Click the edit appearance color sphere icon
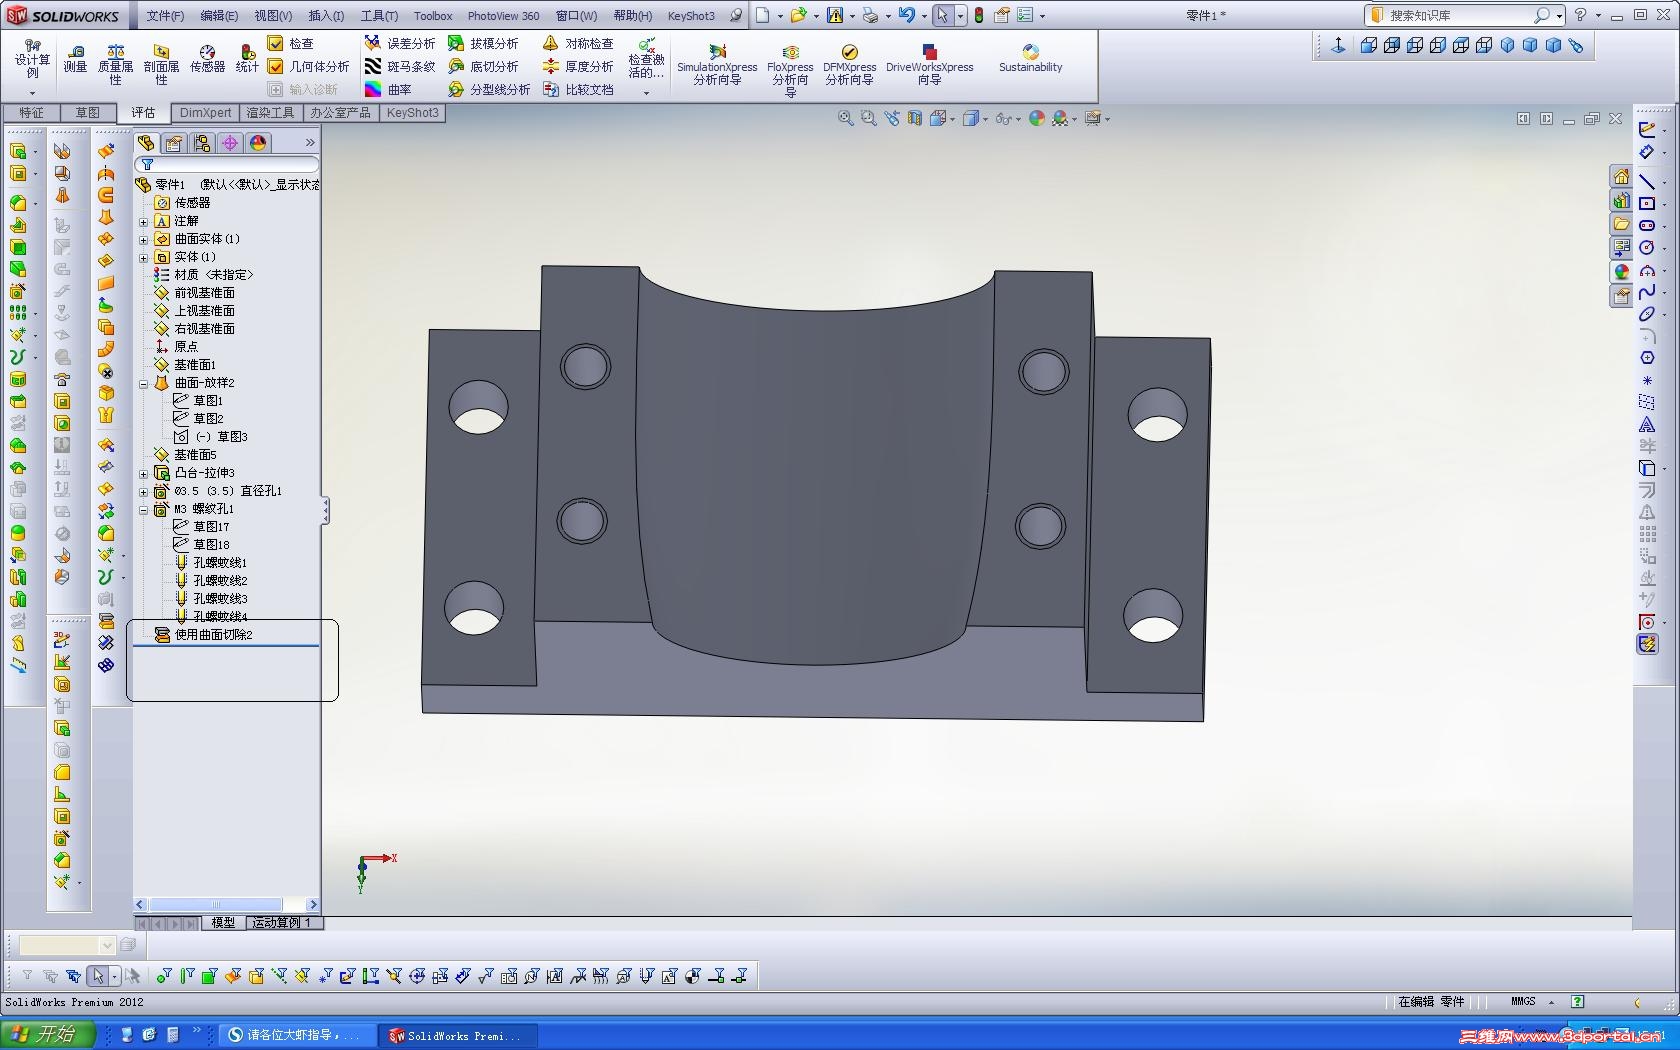Viewport: 1680px width, 1050px height. pos(1037,118)
